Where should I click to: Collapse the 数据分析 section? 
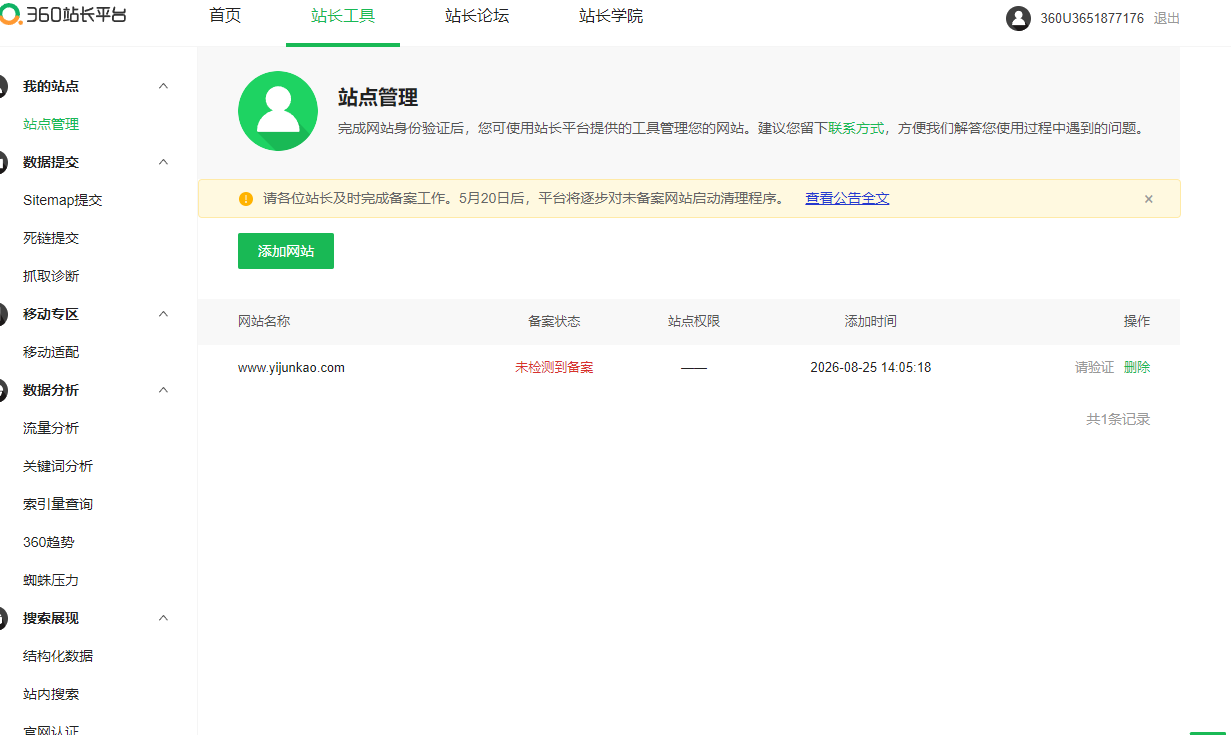tap(164, 390)
